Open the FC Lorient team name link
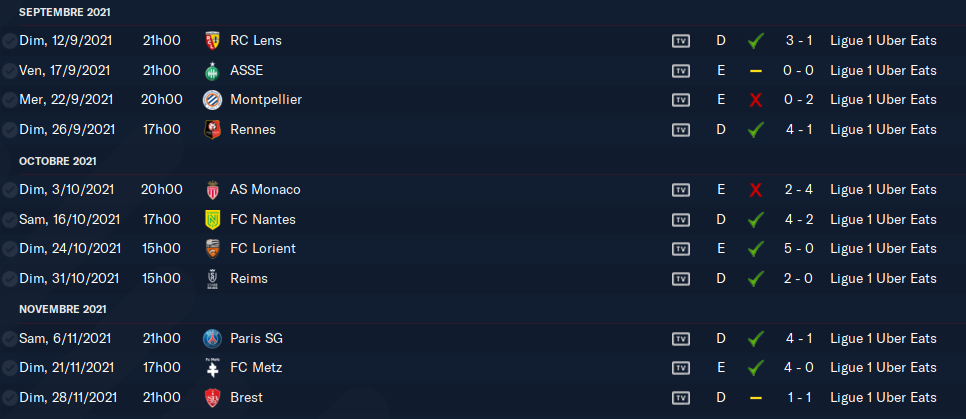The height and width of the screenshot is (419, 966). [x=262, y=249]
